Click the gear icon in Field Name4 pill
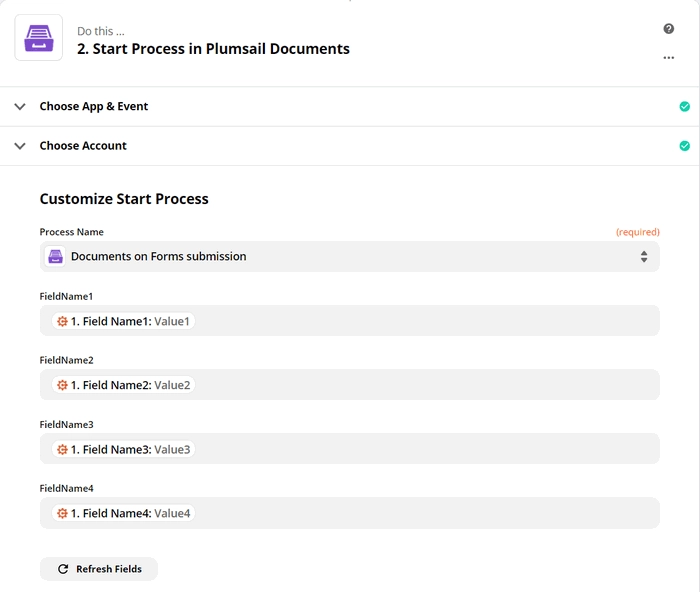Image resolution: width=700 pixels, height=592 pixels. tap(62, 513)
